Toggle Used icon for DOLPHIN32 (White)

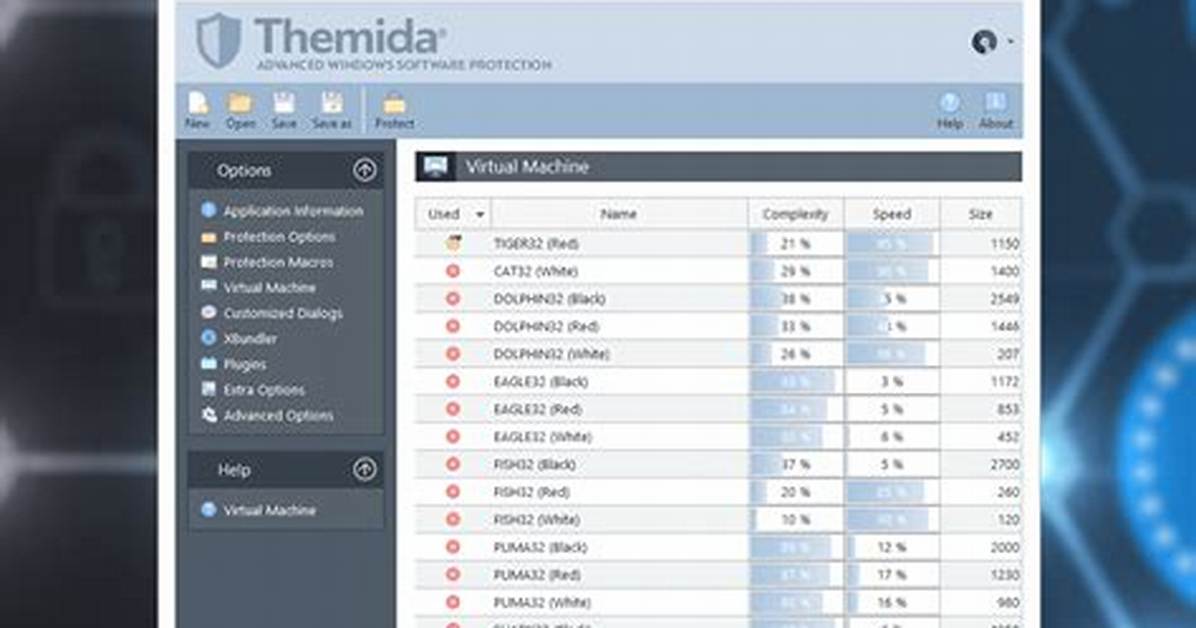[453, 353]
